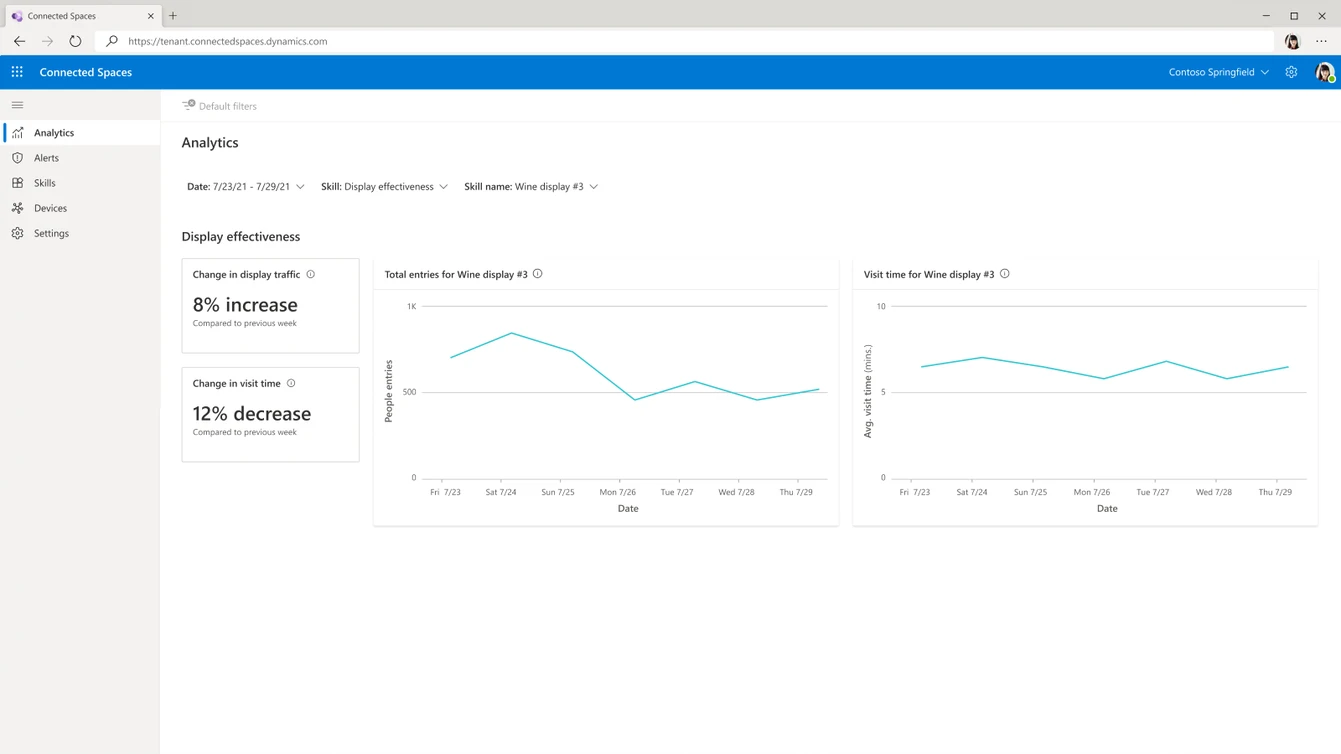Expand the Skill Display effectiveness filter
Screen dimensions: 1341x754
[384, 187]
